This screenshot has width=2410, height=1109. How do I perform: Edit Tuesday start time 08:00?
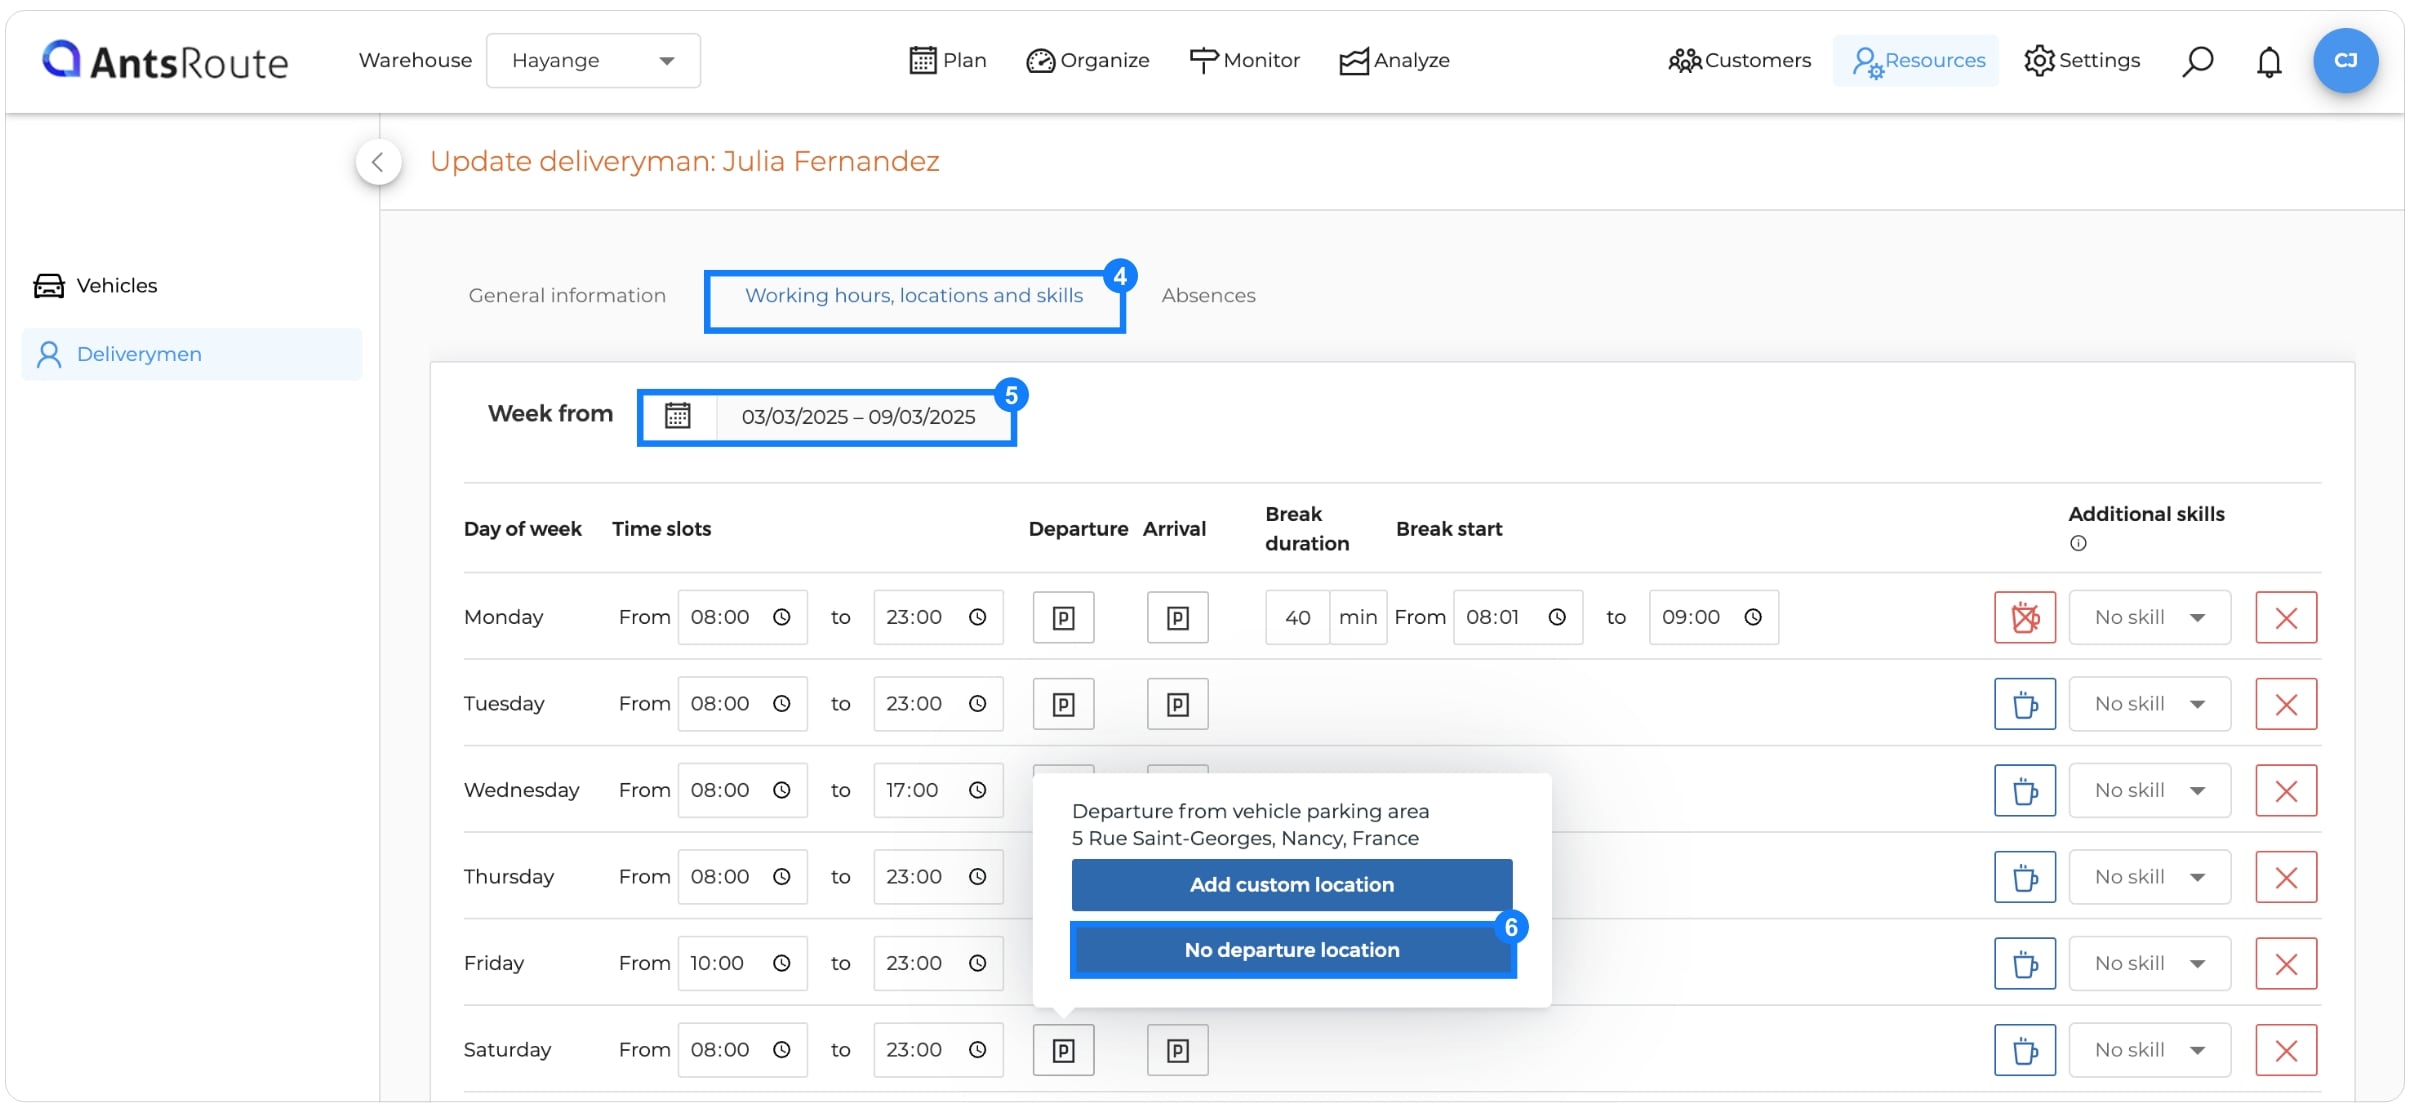point(742,704)
